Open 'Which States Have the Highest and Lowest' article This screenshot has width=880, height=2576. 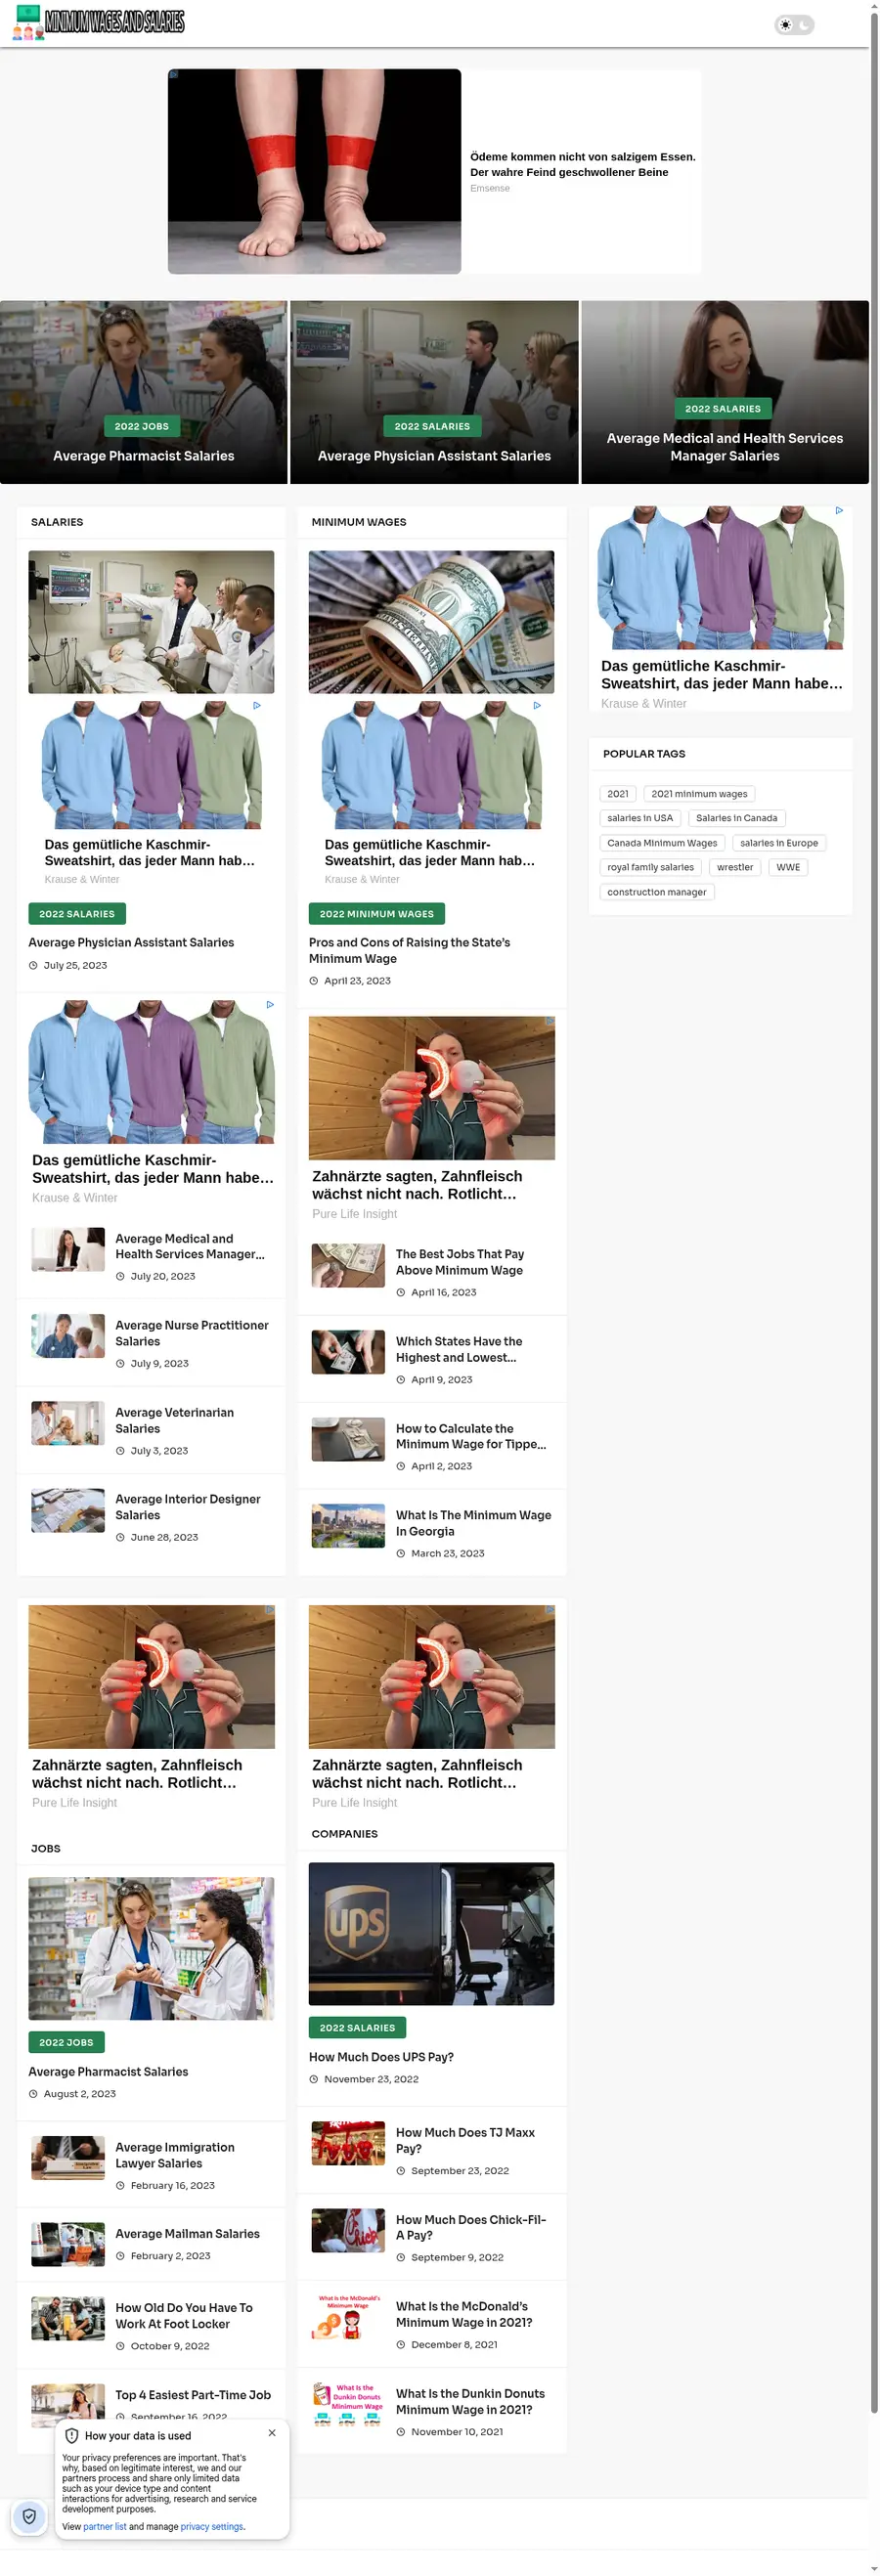(x=459, y=1349)
